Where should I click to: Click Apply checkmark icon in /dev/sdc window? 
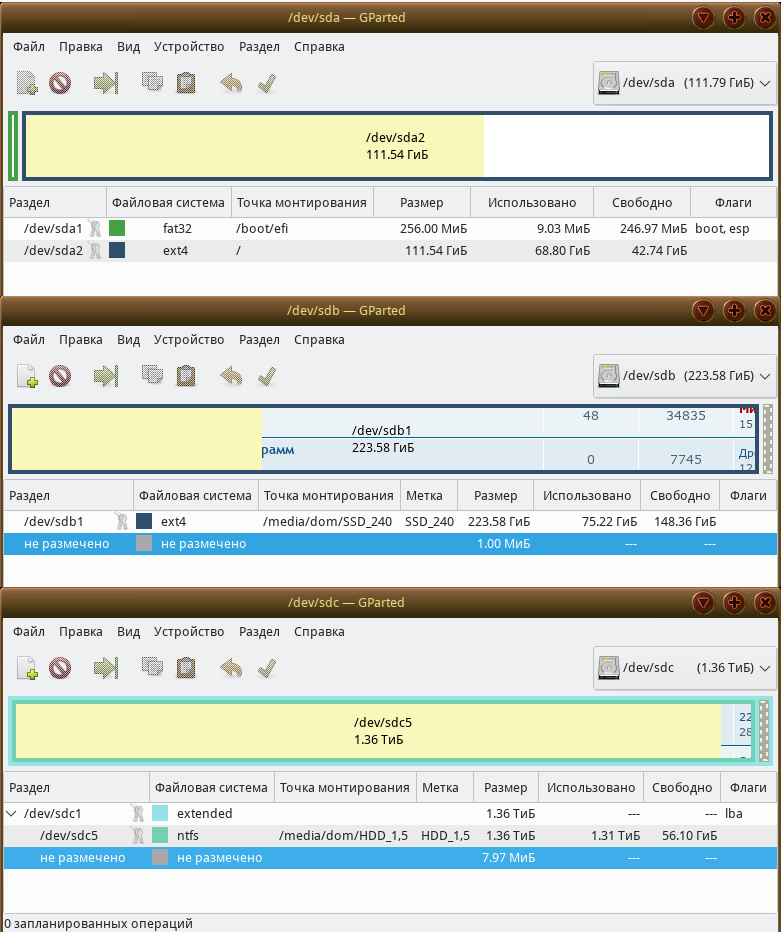267,669
